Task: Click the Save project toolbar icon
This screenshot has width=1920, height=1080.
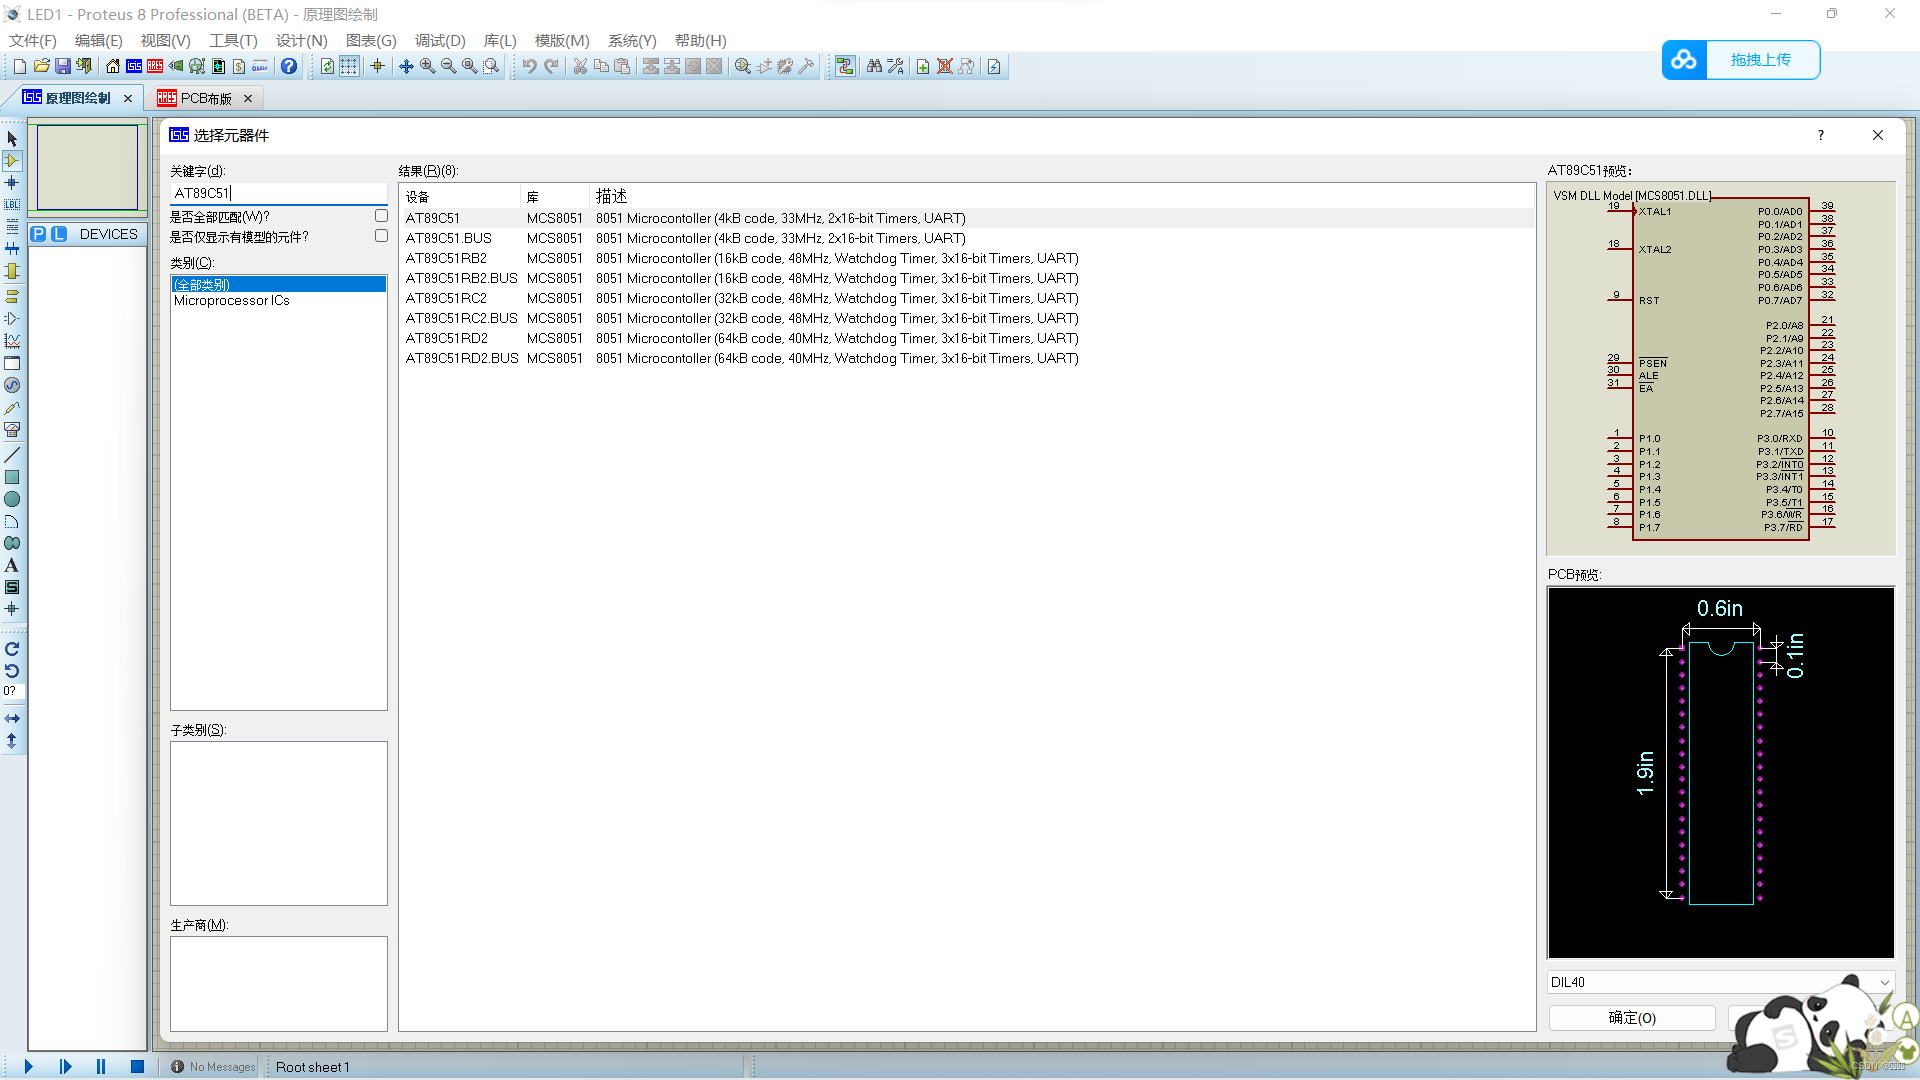Action: [x=62, y=66]
